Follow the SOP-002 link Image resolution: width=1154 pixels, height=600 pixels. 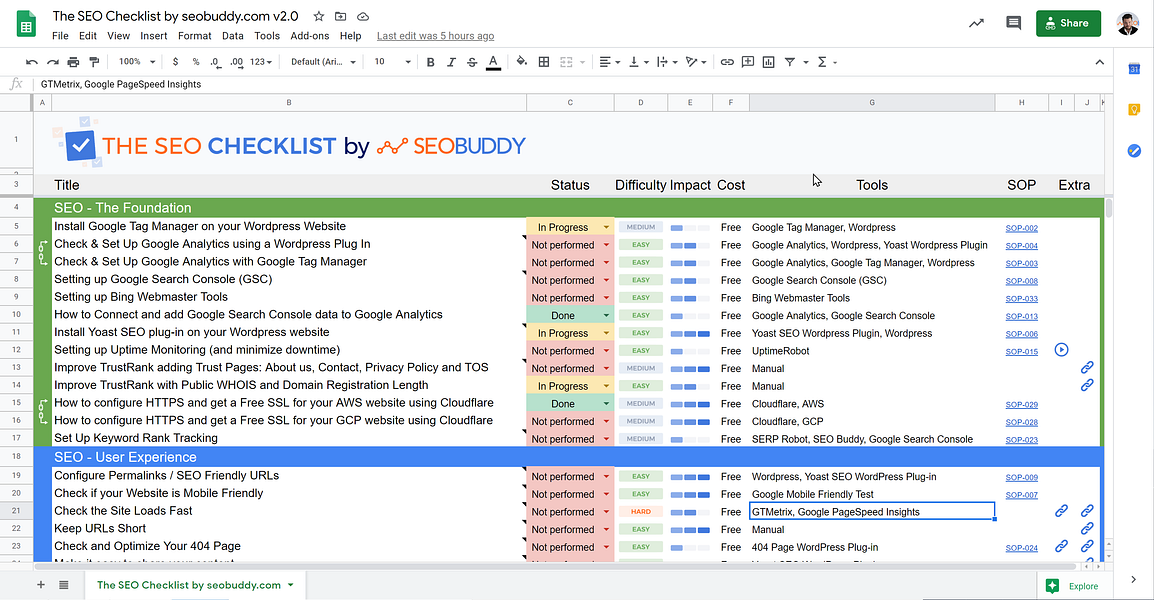1021,227
